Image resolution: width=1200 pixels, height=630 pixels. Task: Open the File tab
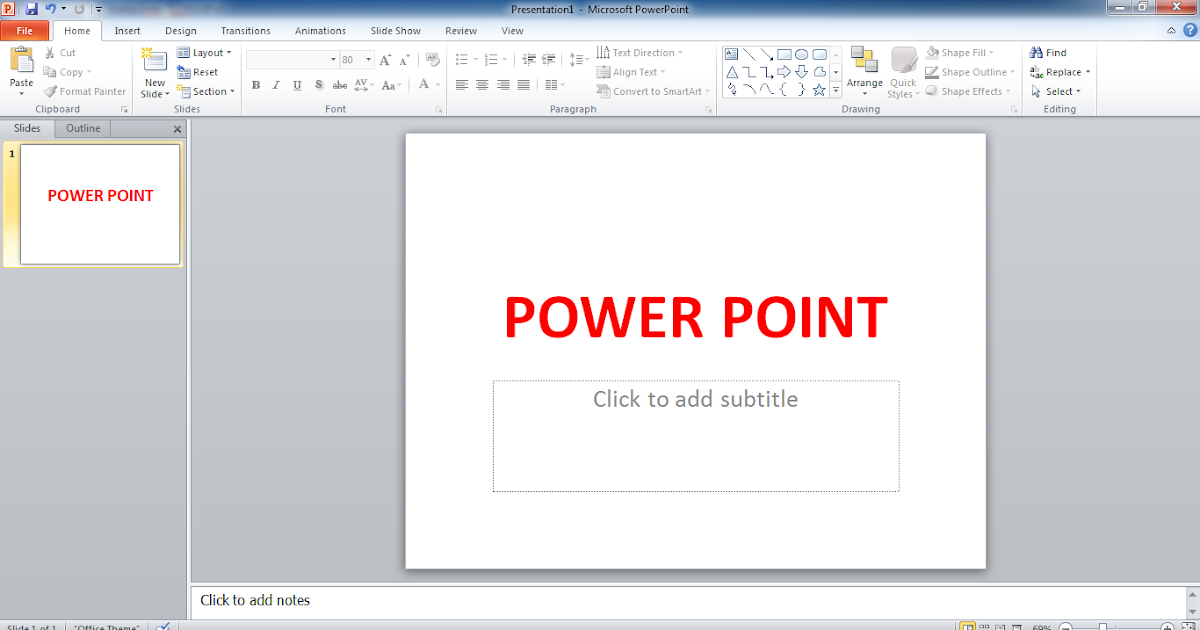[x=25, y=31]
